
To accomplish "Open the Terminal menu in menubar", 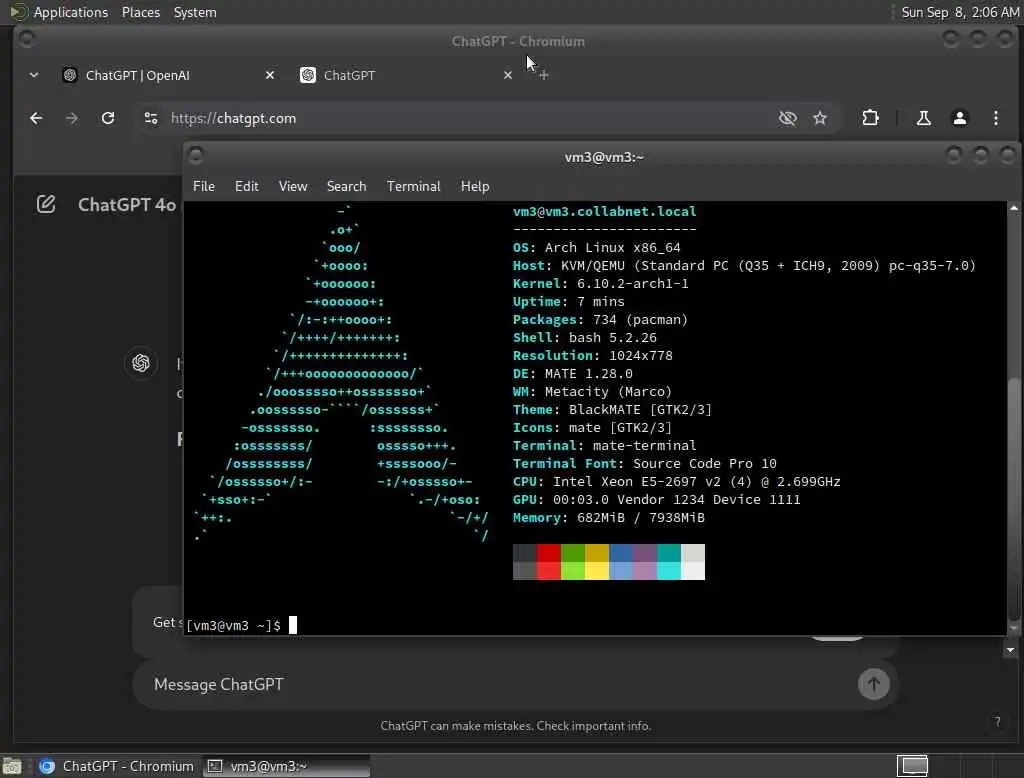I will point(413,186).
